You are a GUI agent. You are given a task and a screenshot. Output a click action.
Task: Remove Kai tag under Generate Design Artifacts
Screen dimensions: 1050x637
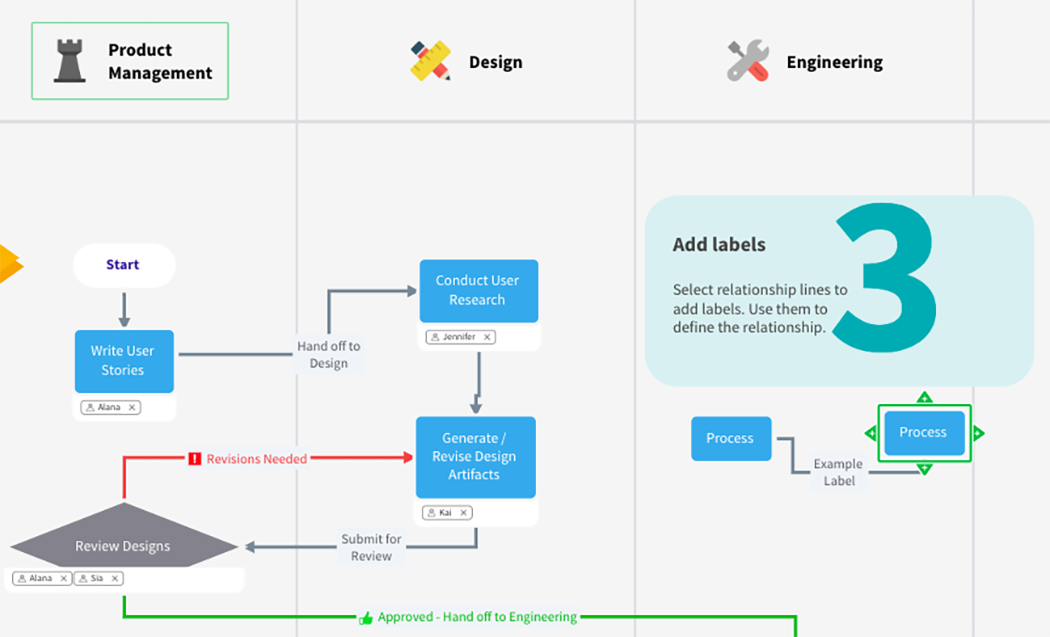coord(463,512)
